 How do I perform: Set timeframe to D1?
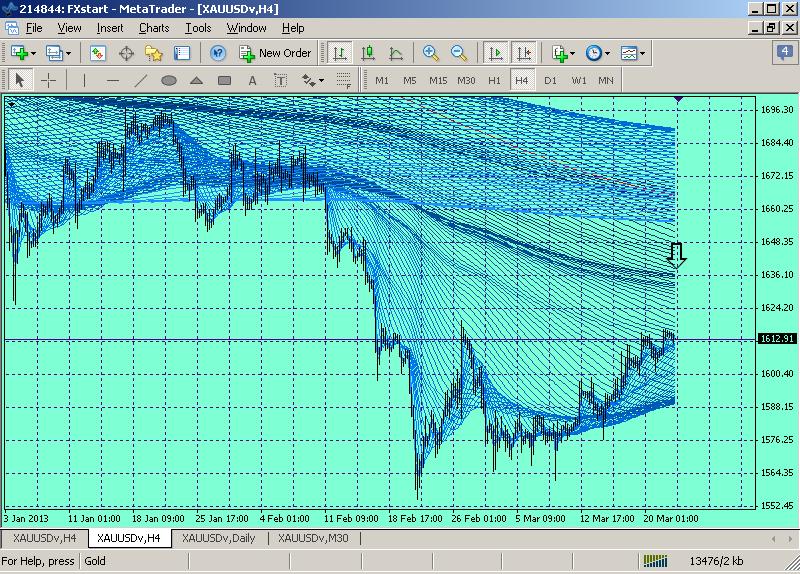click(x=550, y=80)
